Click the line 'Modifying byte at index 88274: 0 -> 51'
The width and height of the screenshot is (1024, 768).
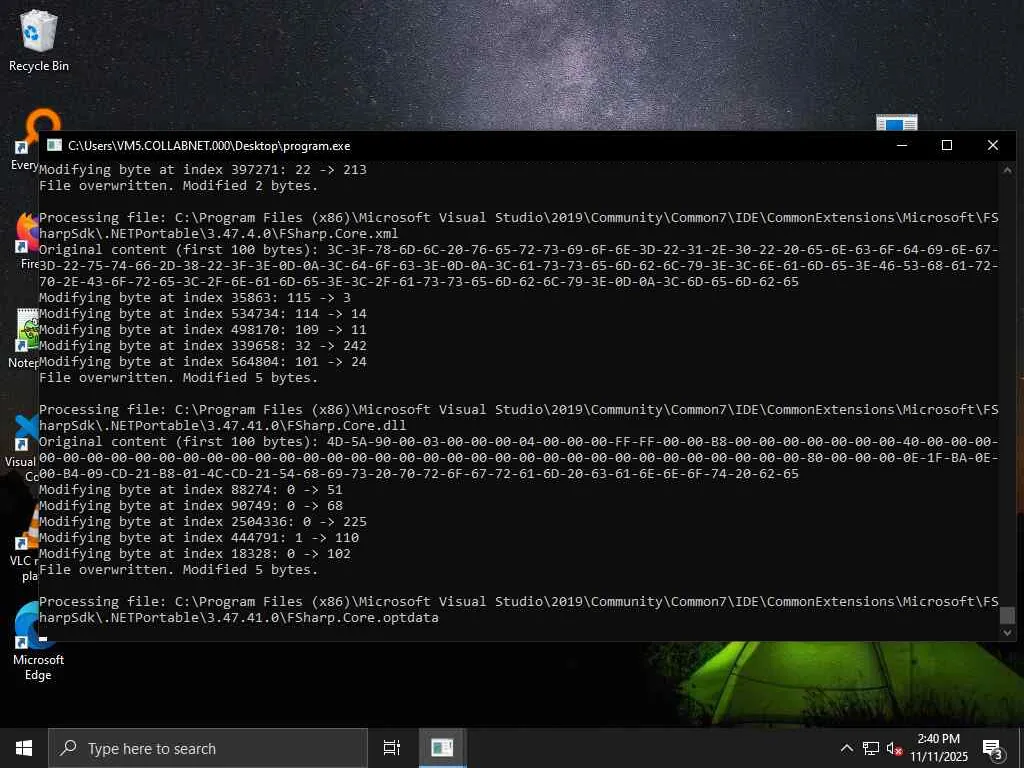click(191, 490)
